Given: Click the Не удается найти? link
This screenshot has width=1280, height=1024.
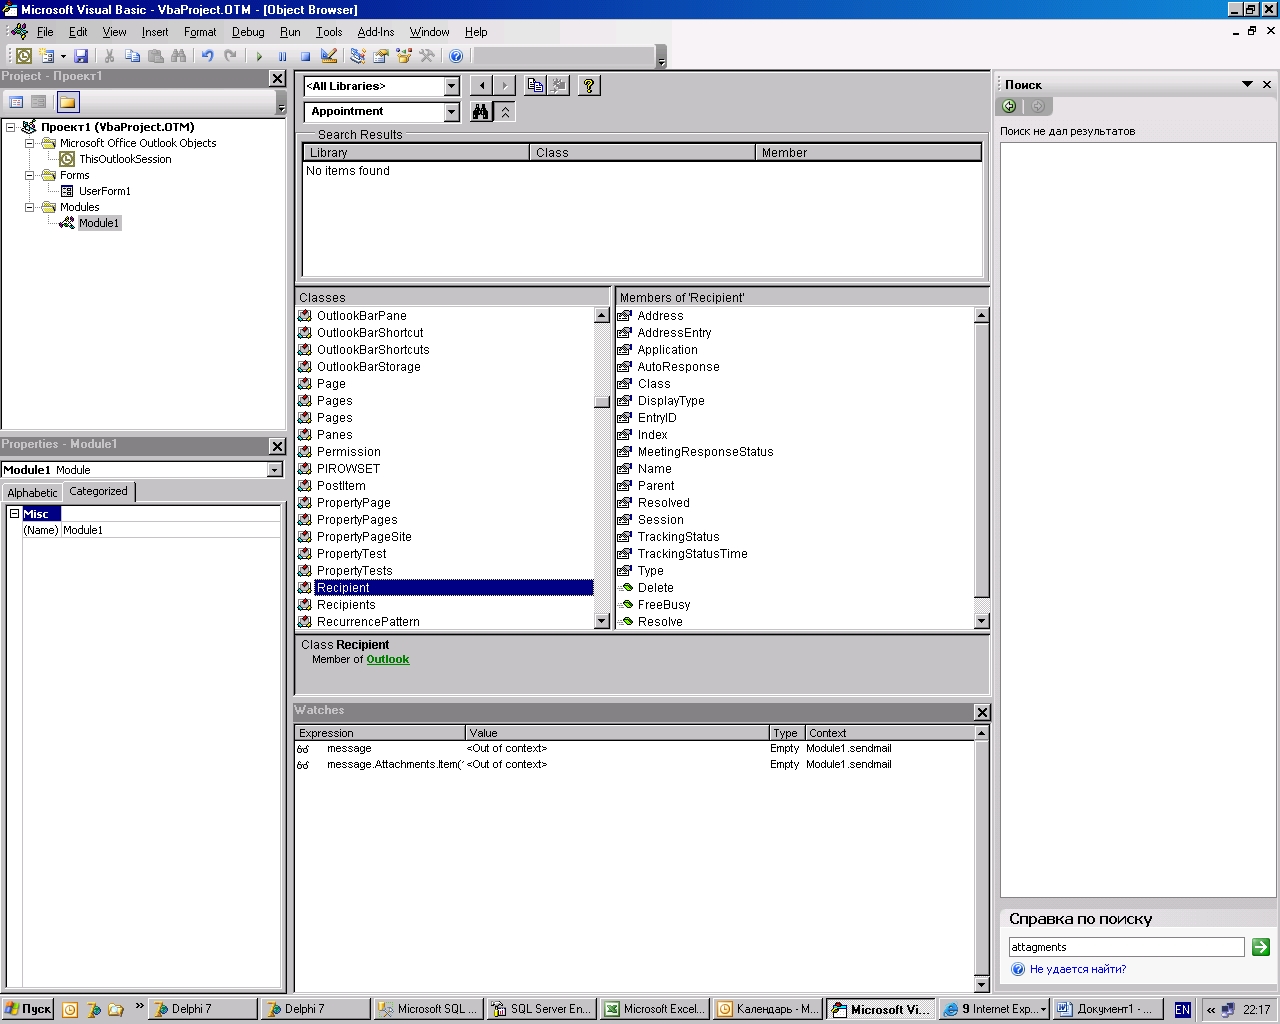Looking at the screenshot, I should [1078, 969].
